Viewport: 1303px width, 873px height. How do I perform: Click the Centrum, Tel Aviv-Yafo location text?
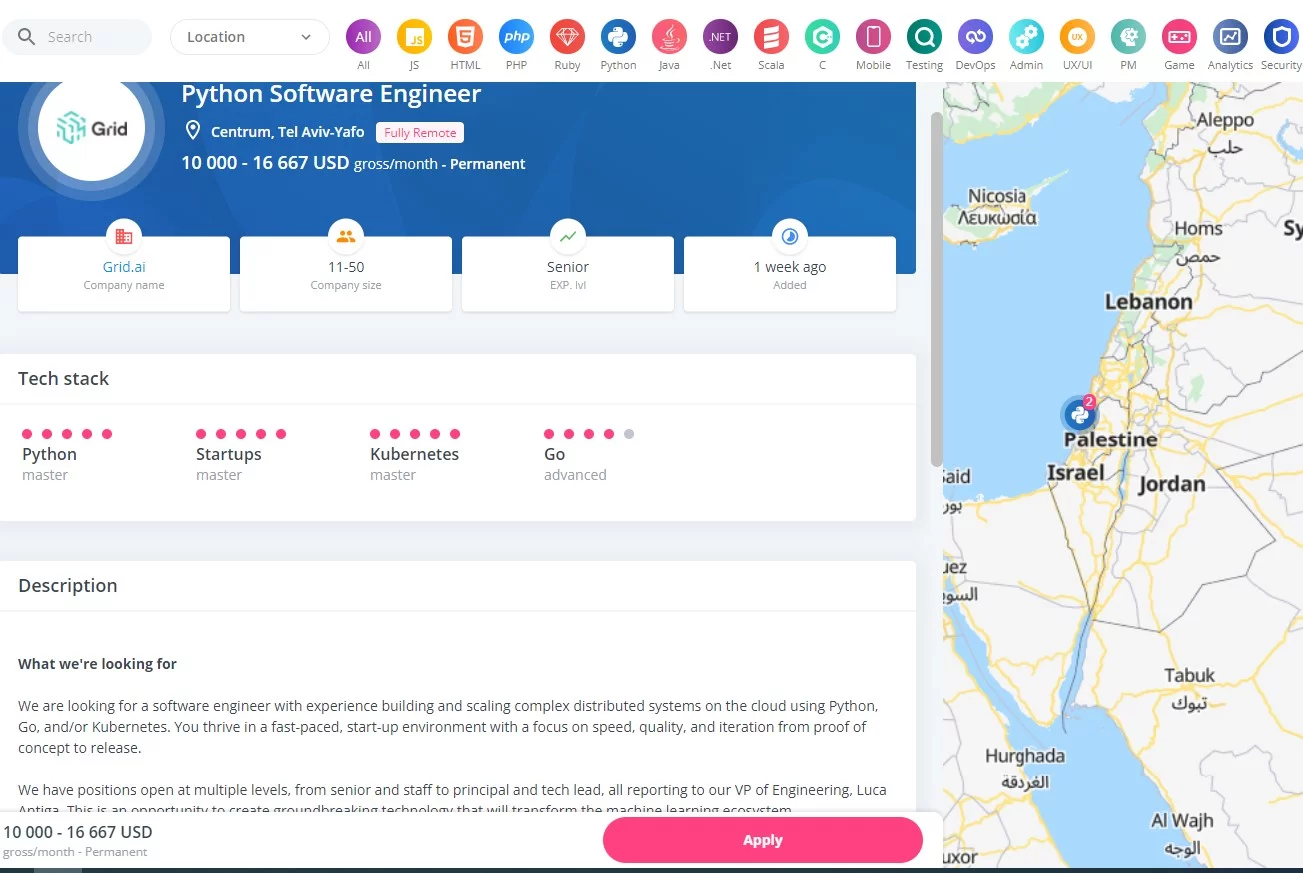287,132
